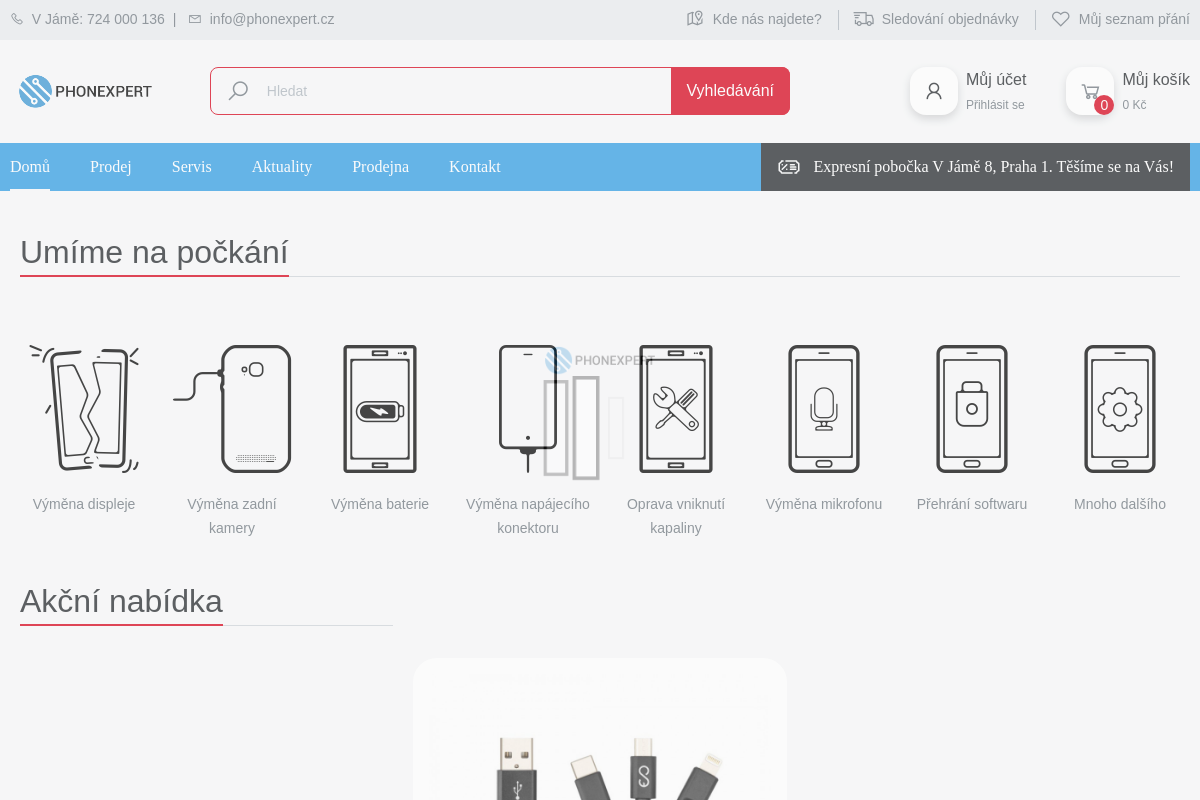This screenshot has height=800, width=1200.
Task: Open the Aktuality navigation item
Action: click(x=282, y=167)
